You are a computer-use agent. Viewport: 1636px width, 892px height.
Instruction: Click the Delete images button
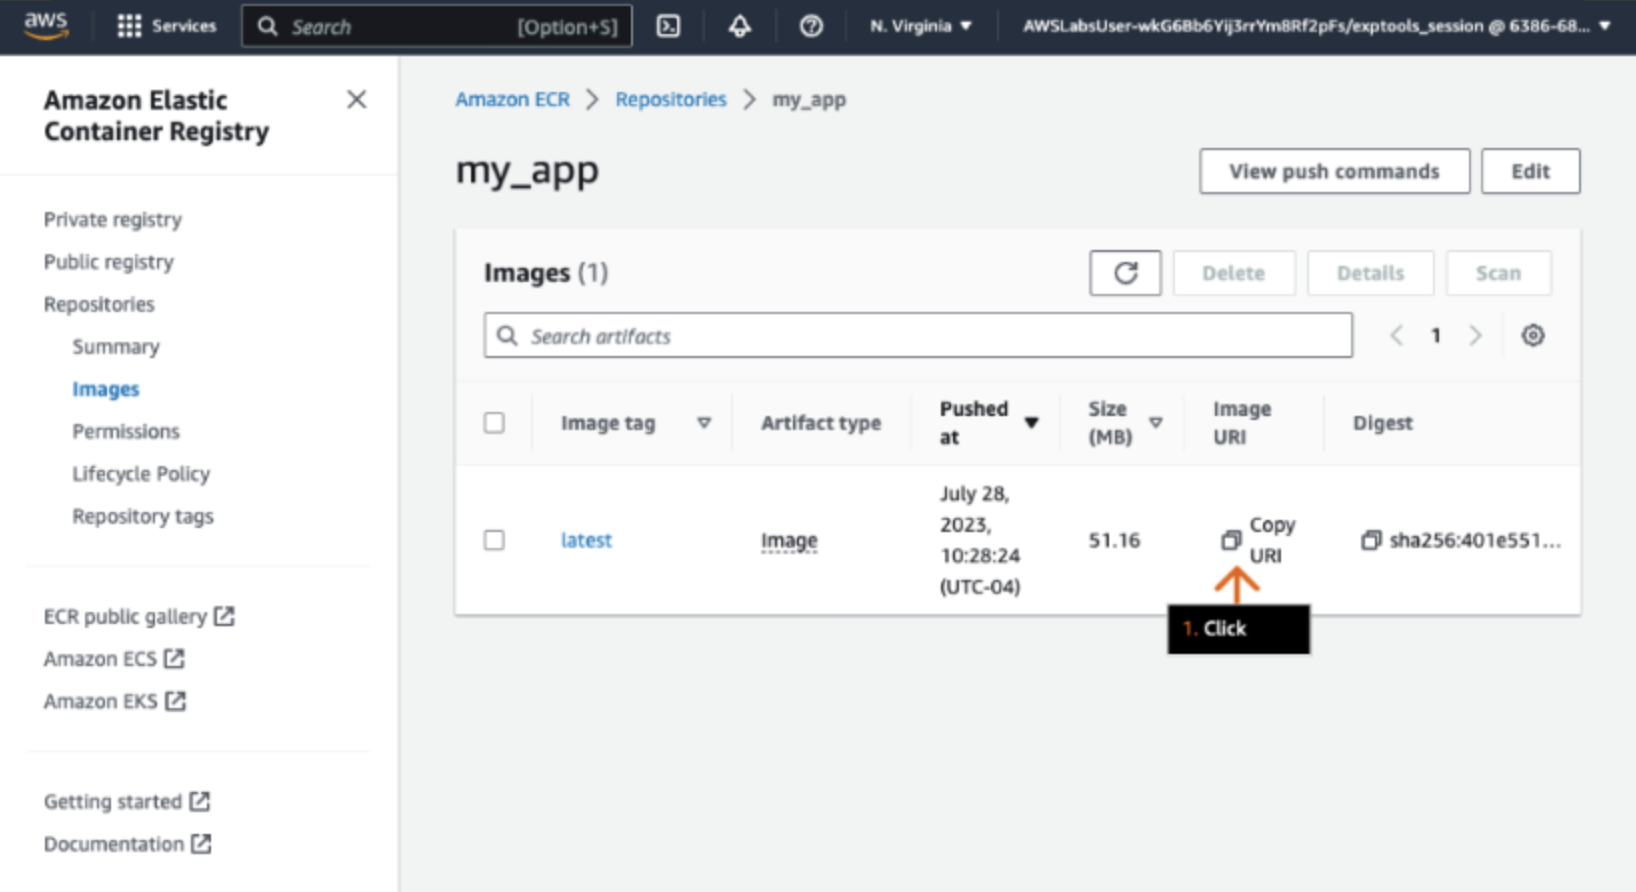[1233, 273]
